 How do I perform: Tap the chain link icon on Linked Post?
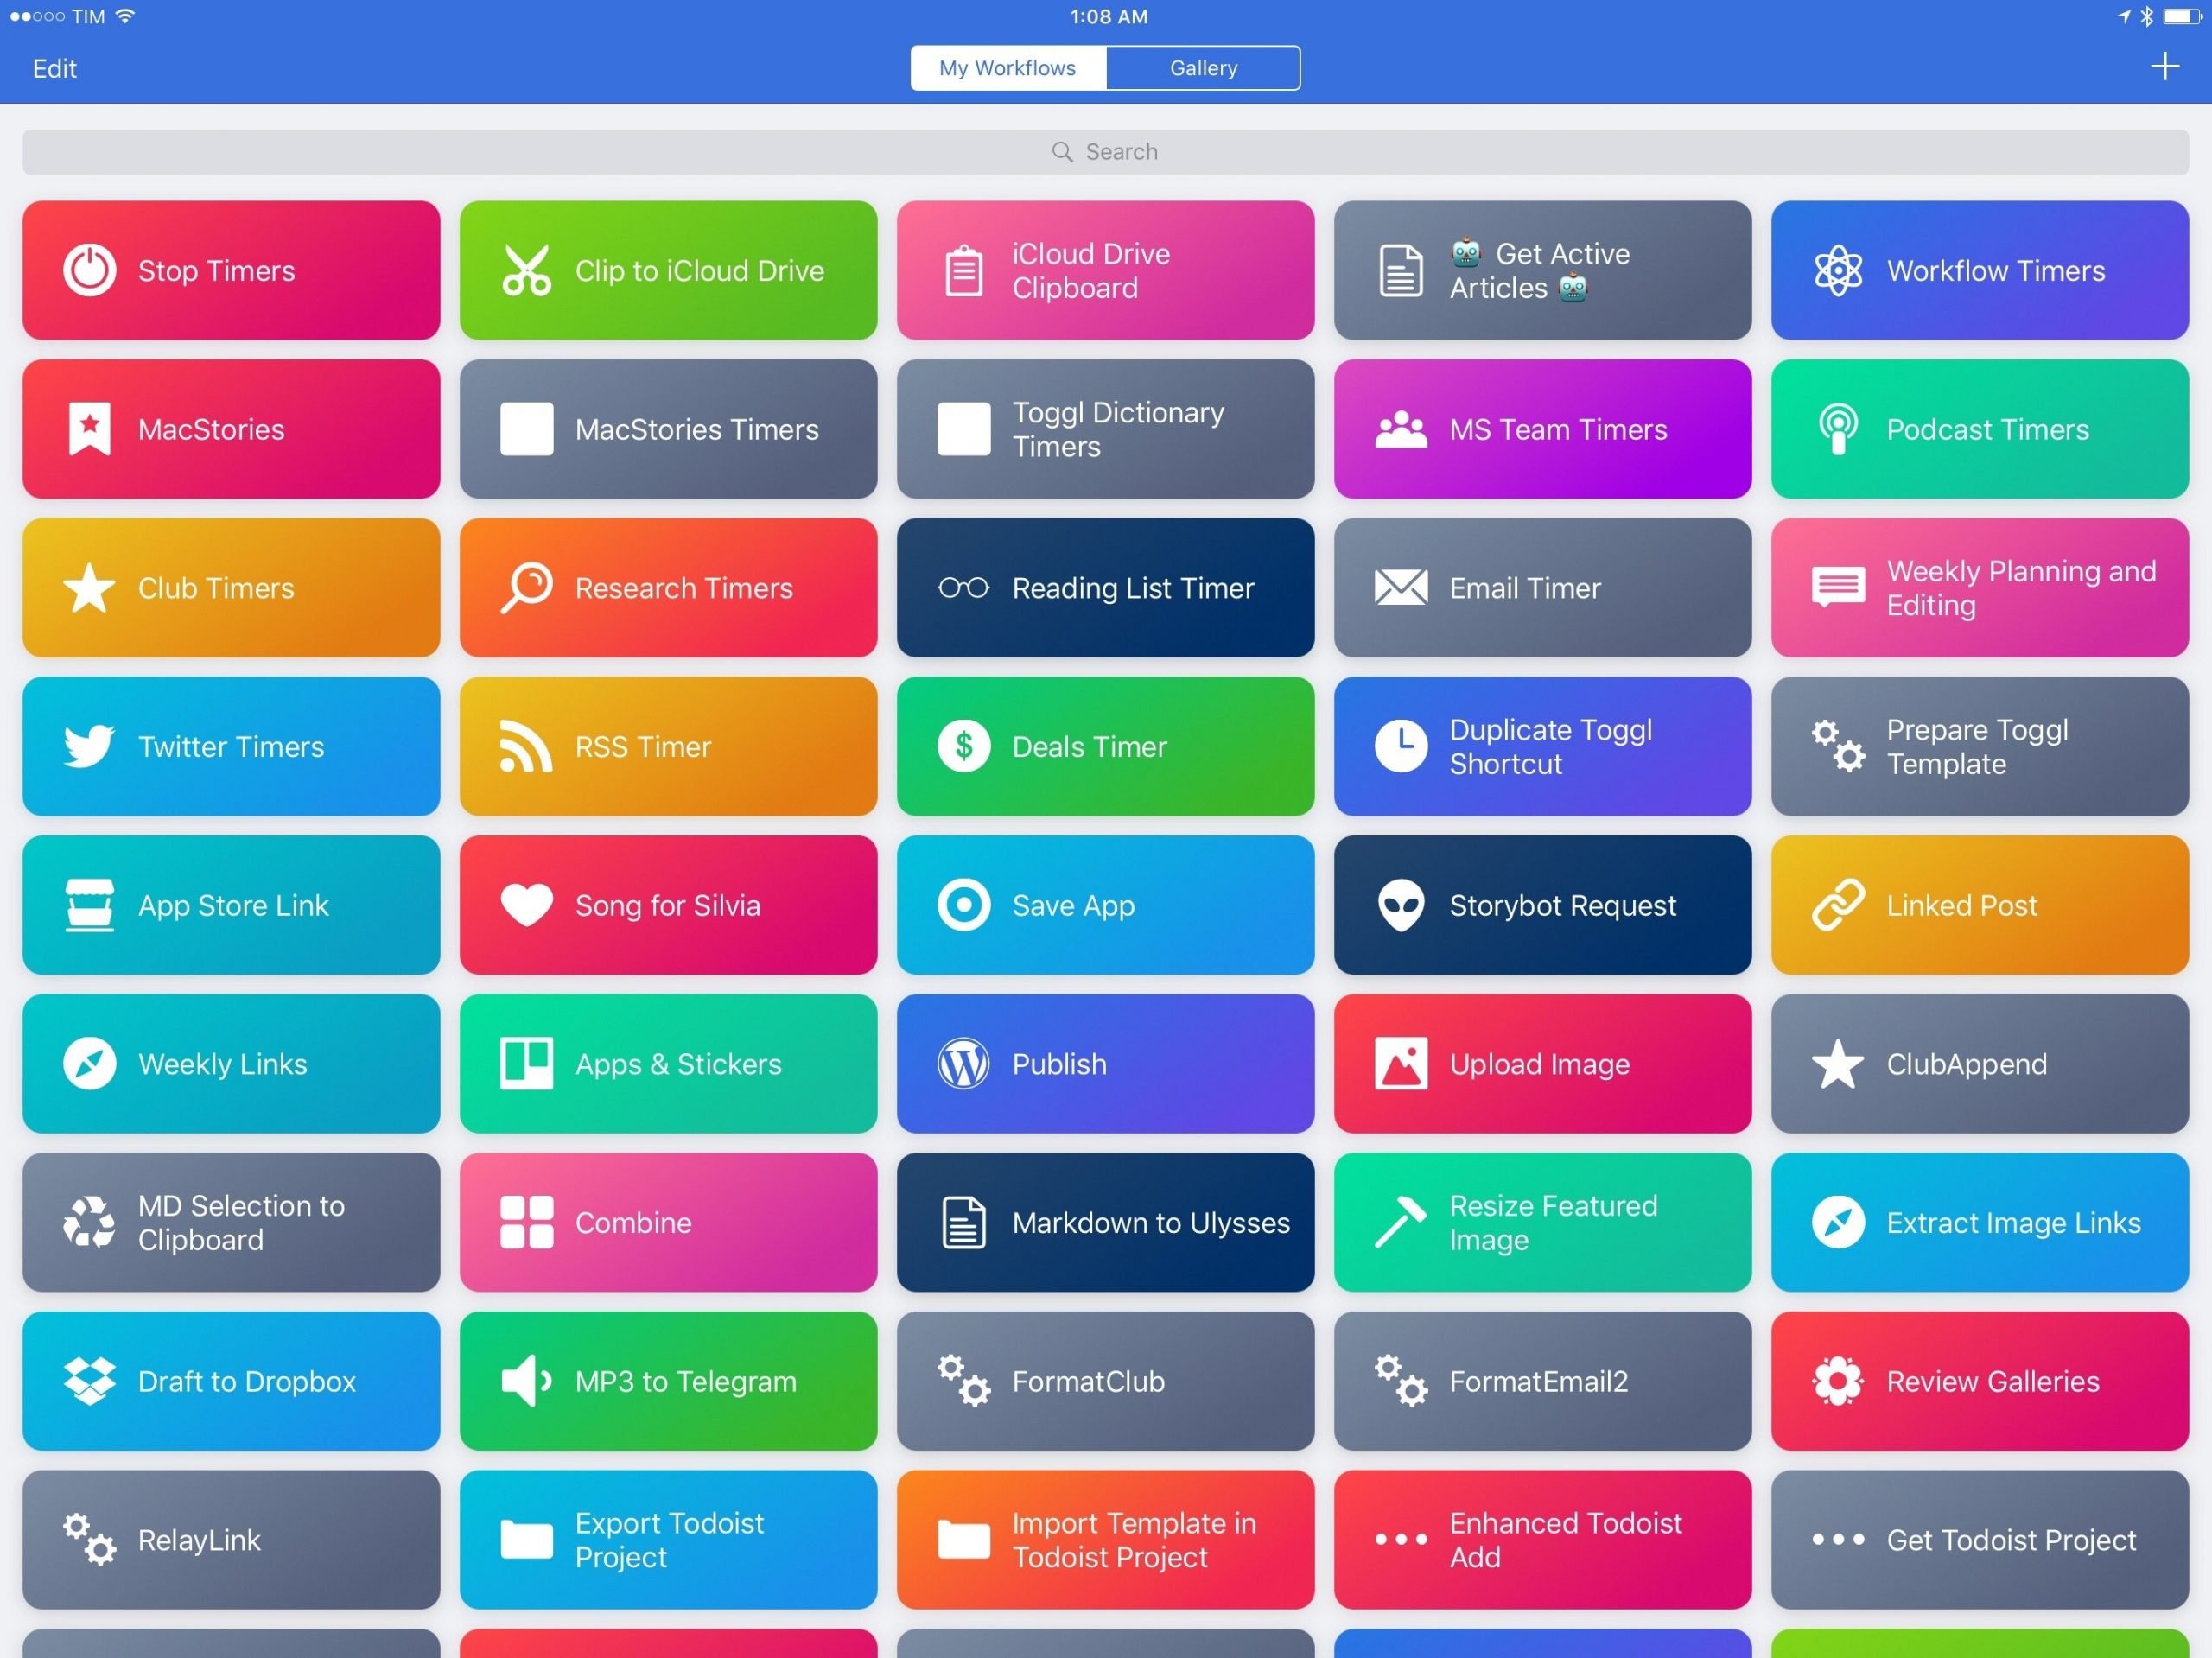1837,905
